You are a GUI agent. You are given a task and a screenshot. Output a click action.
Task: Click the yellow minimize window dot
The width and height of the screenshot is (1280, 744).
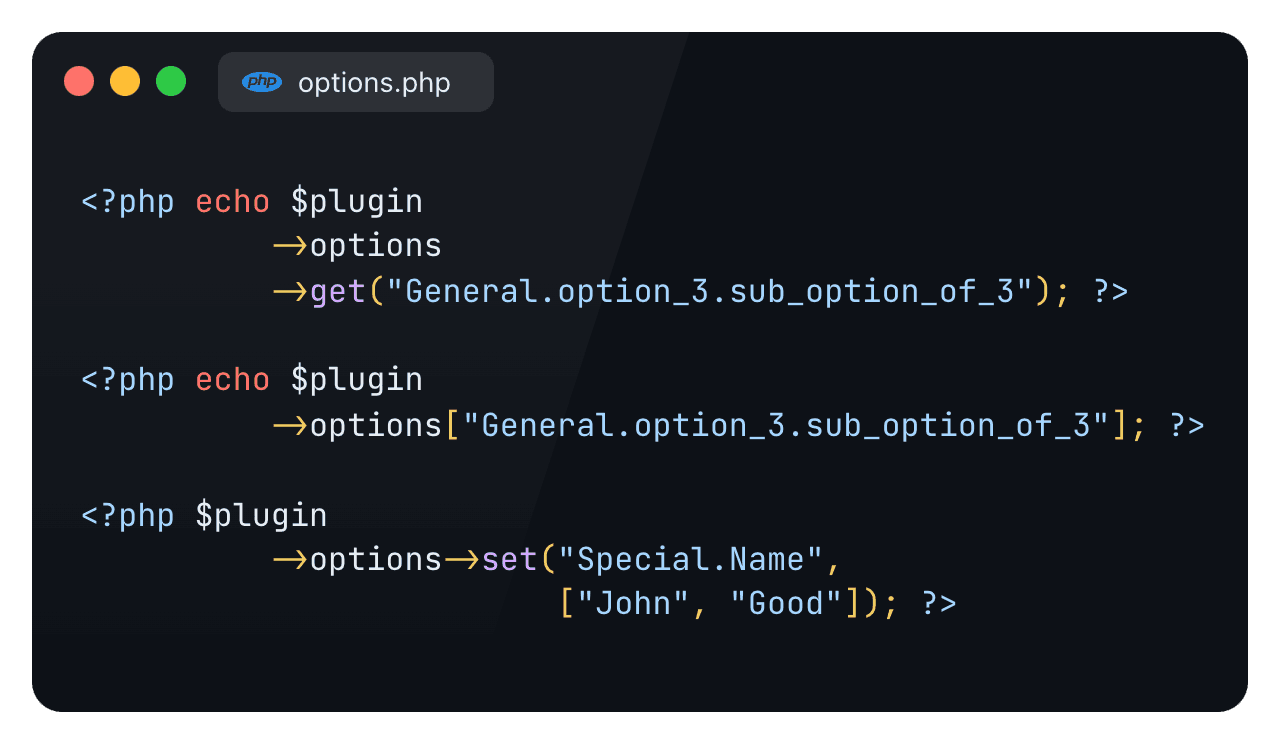click(125, 81)
